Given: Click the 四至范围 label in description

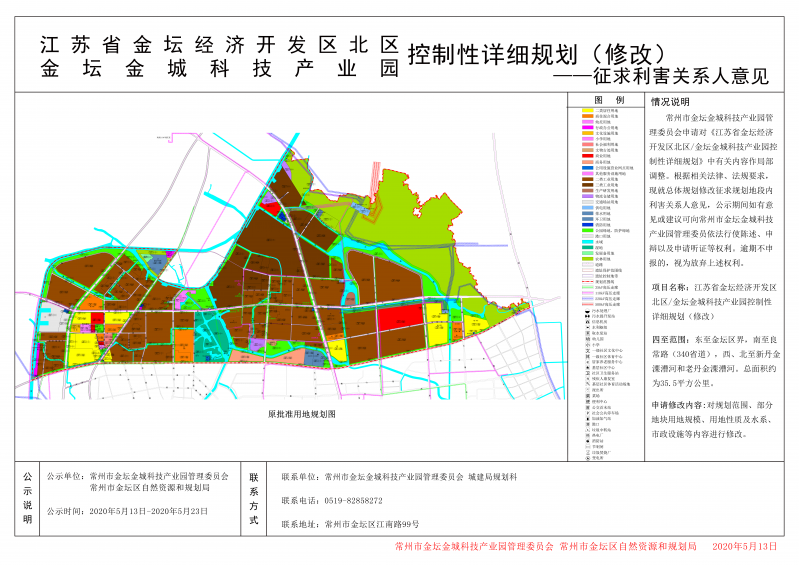Looking at the screenshot, I should point(670,339).
